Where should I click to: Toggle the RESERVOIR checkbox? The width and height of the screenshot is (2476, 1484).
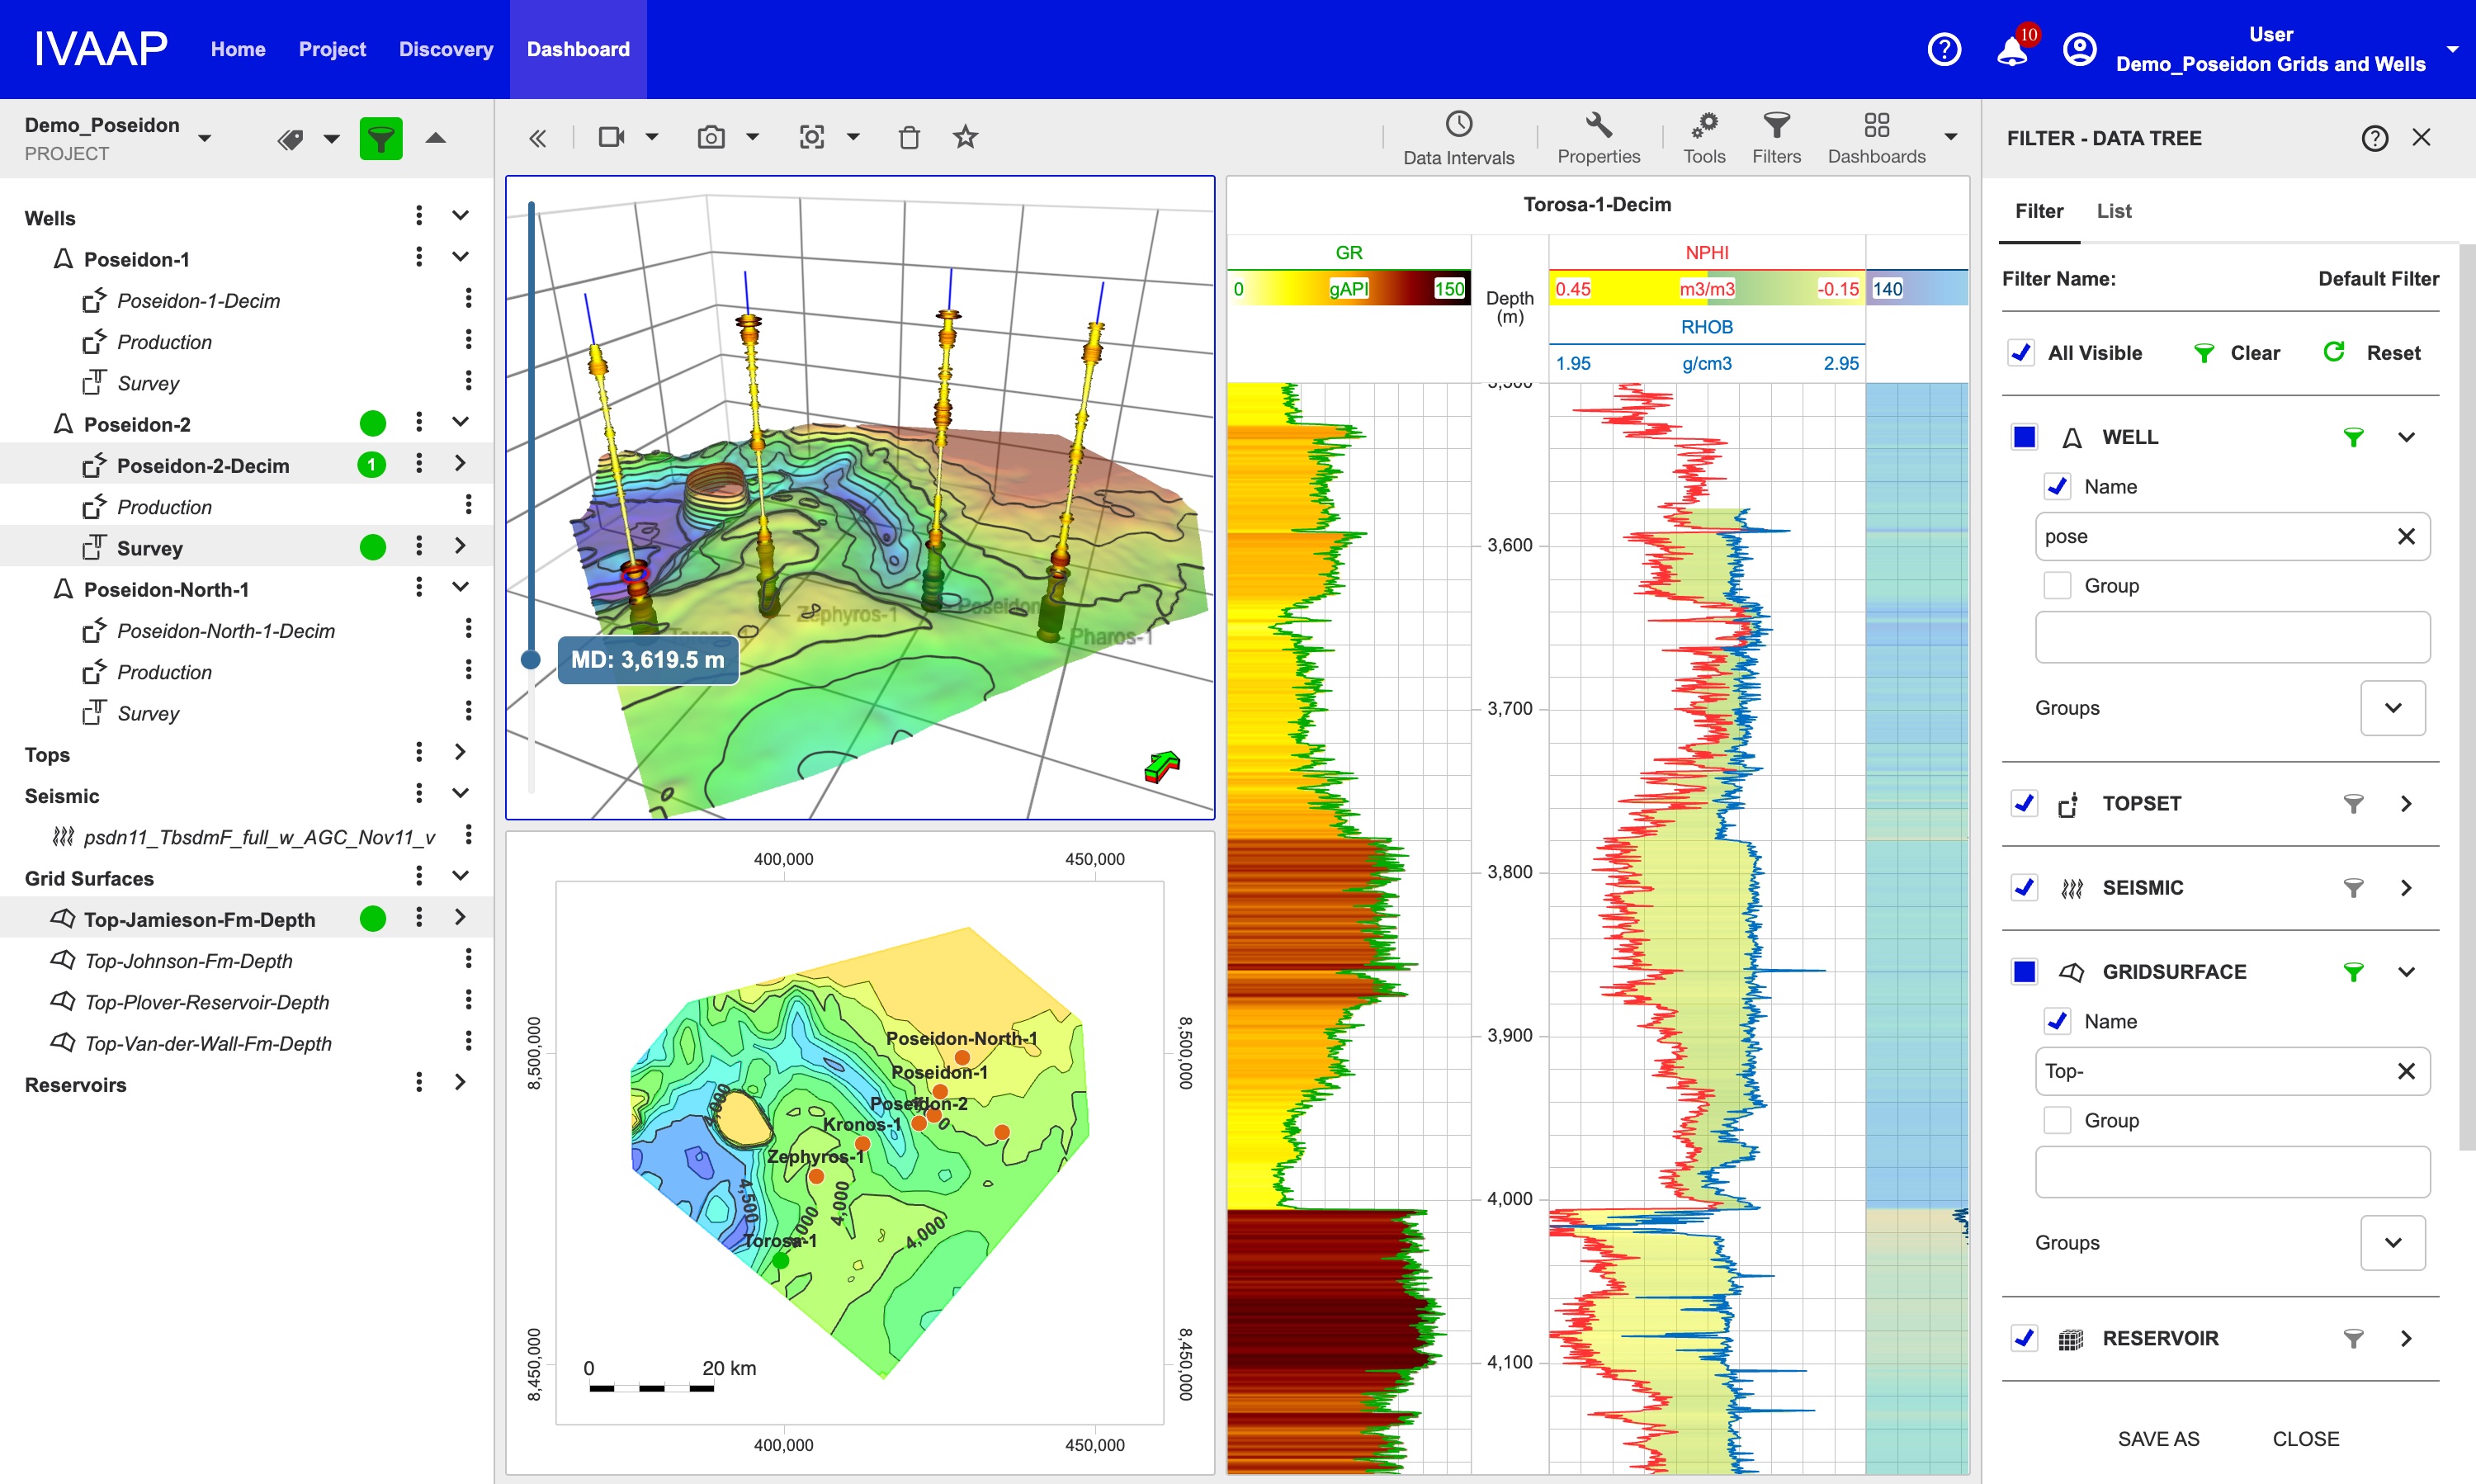(x=2024, y=1338)
